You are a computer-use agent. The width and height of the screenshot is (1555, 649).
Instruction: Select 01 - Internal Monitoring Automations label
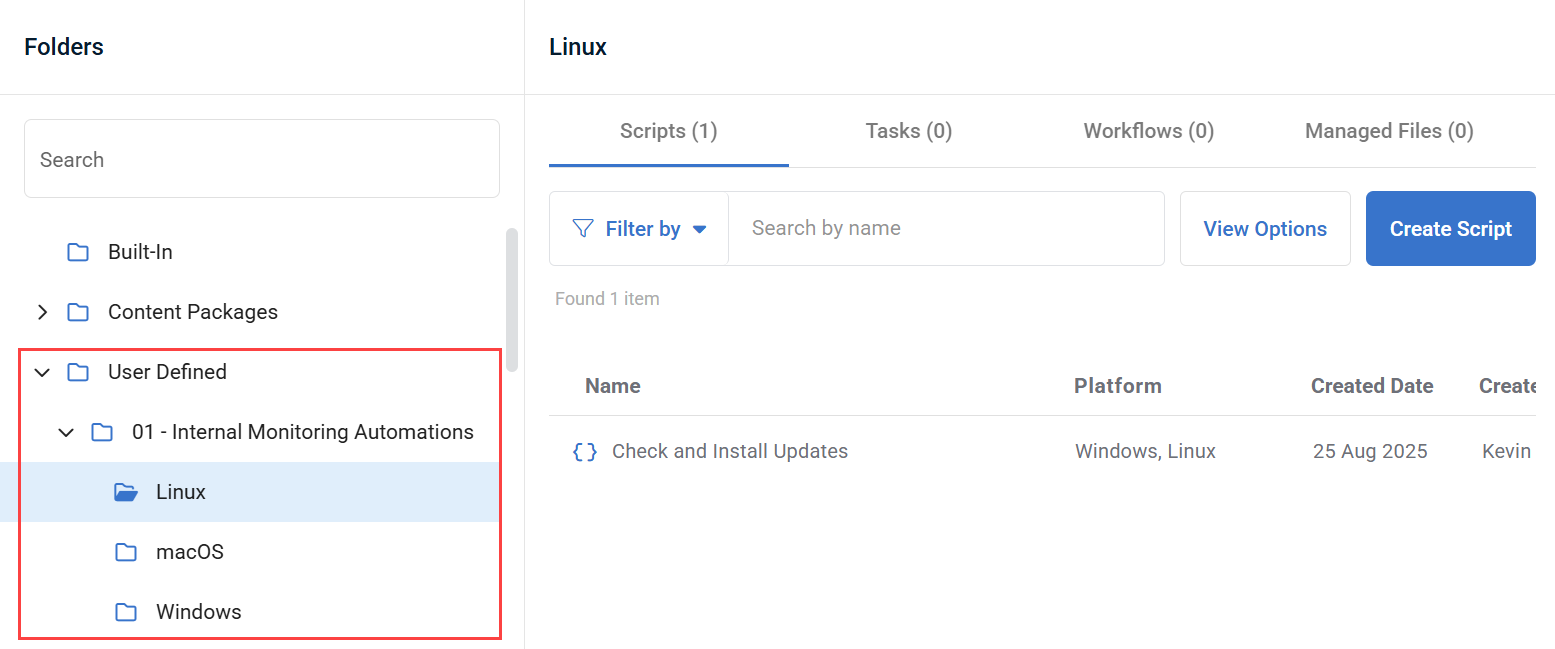tap(303, 432)
